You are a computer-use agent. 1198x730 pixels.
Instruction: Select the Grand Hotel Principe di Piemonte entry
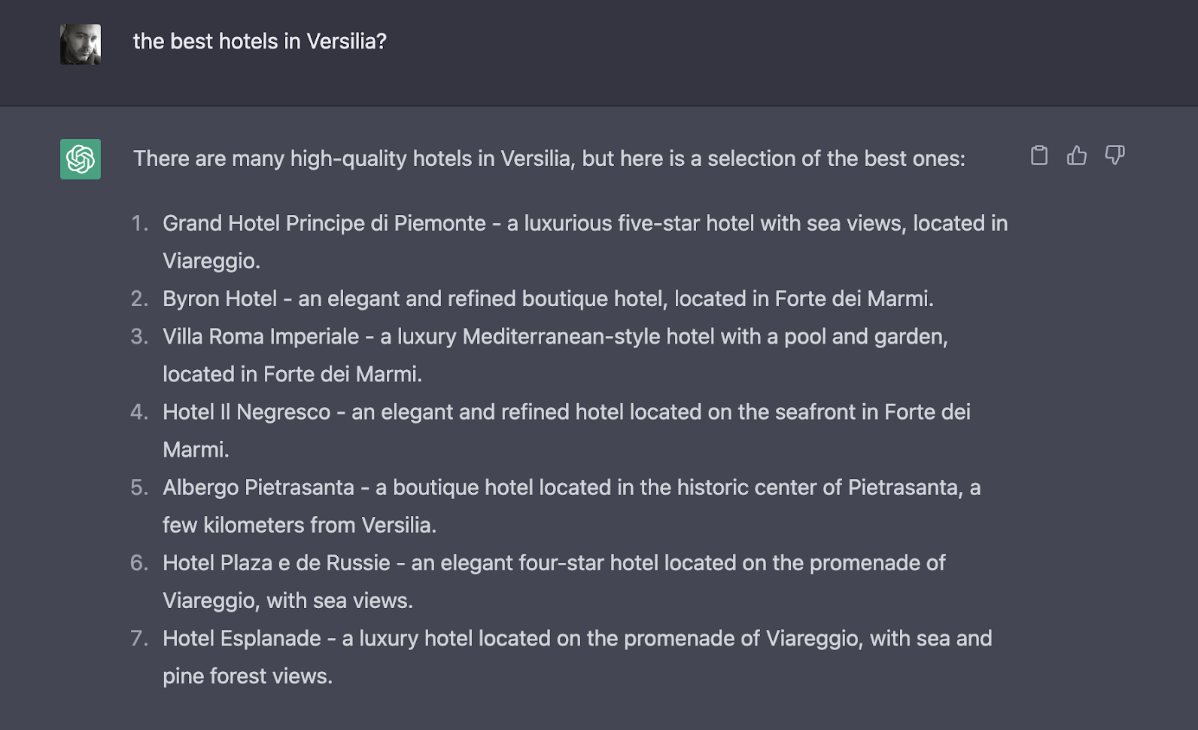pyautogui.click(x=585, y=242)
